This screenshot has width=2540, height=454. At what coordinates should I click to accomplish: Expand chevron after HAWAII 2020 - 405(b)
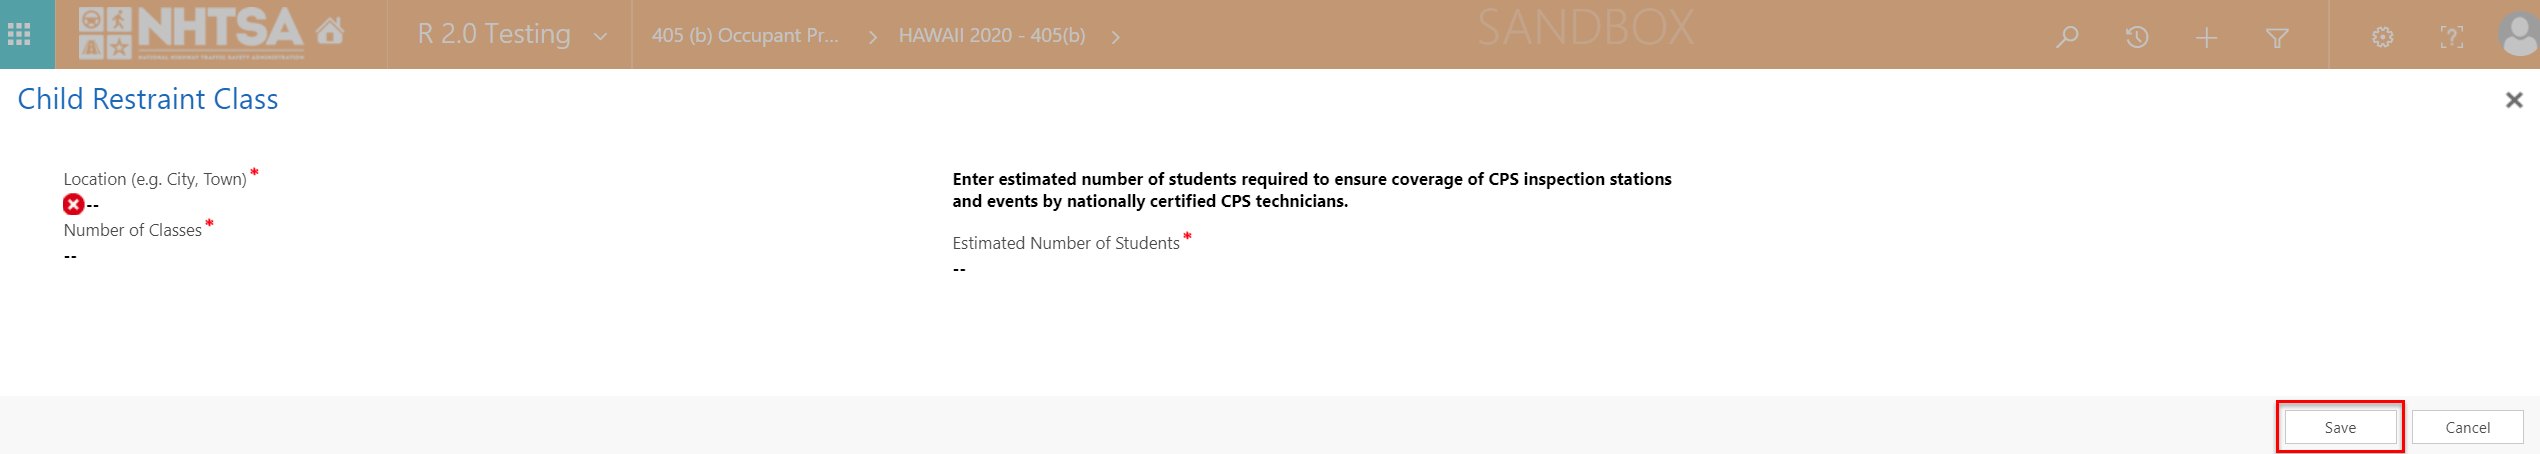[1115, 37]
